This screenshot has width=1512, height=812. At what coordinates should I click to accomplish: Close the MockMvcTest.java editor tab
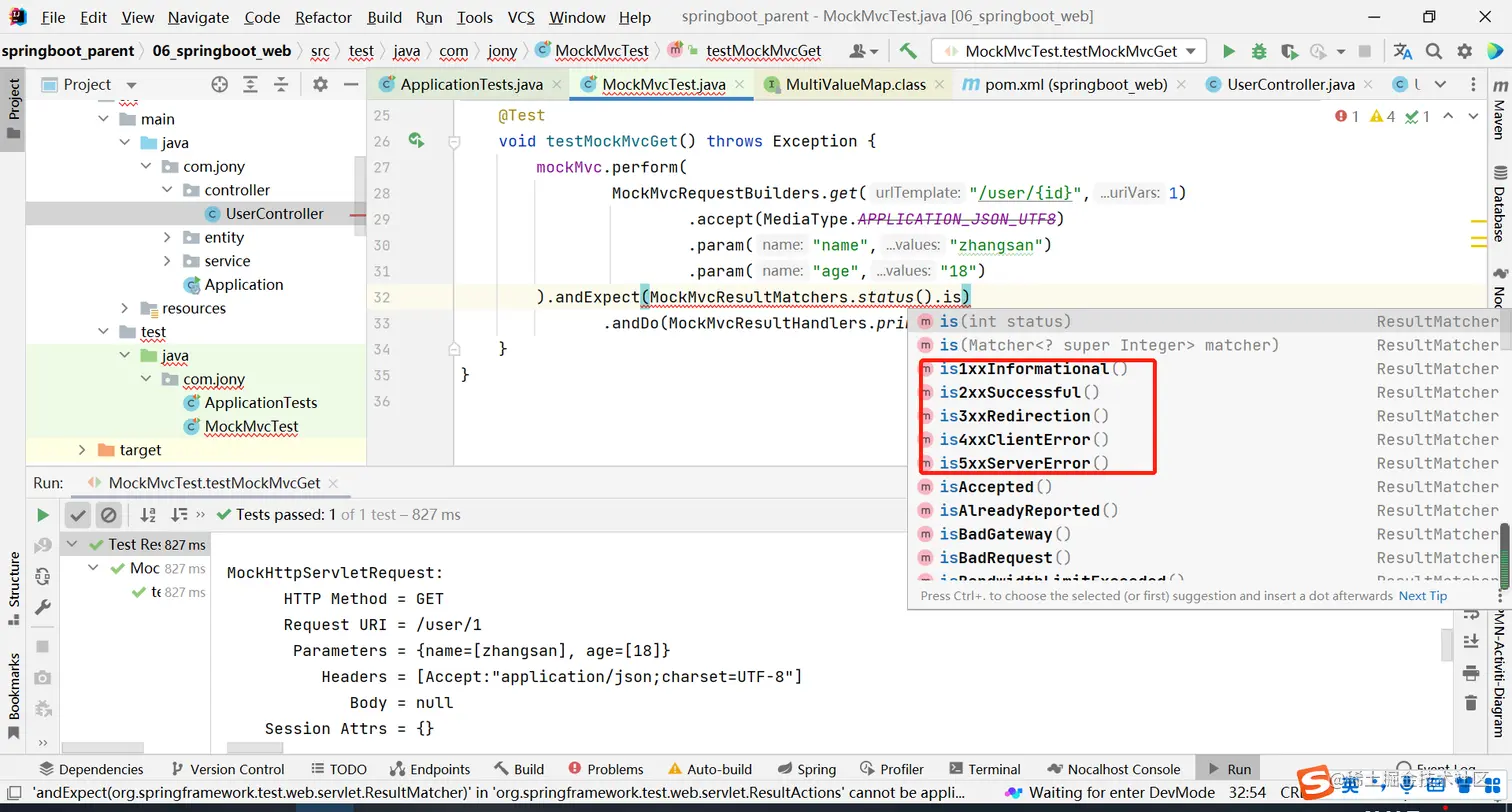pos(738,86)
